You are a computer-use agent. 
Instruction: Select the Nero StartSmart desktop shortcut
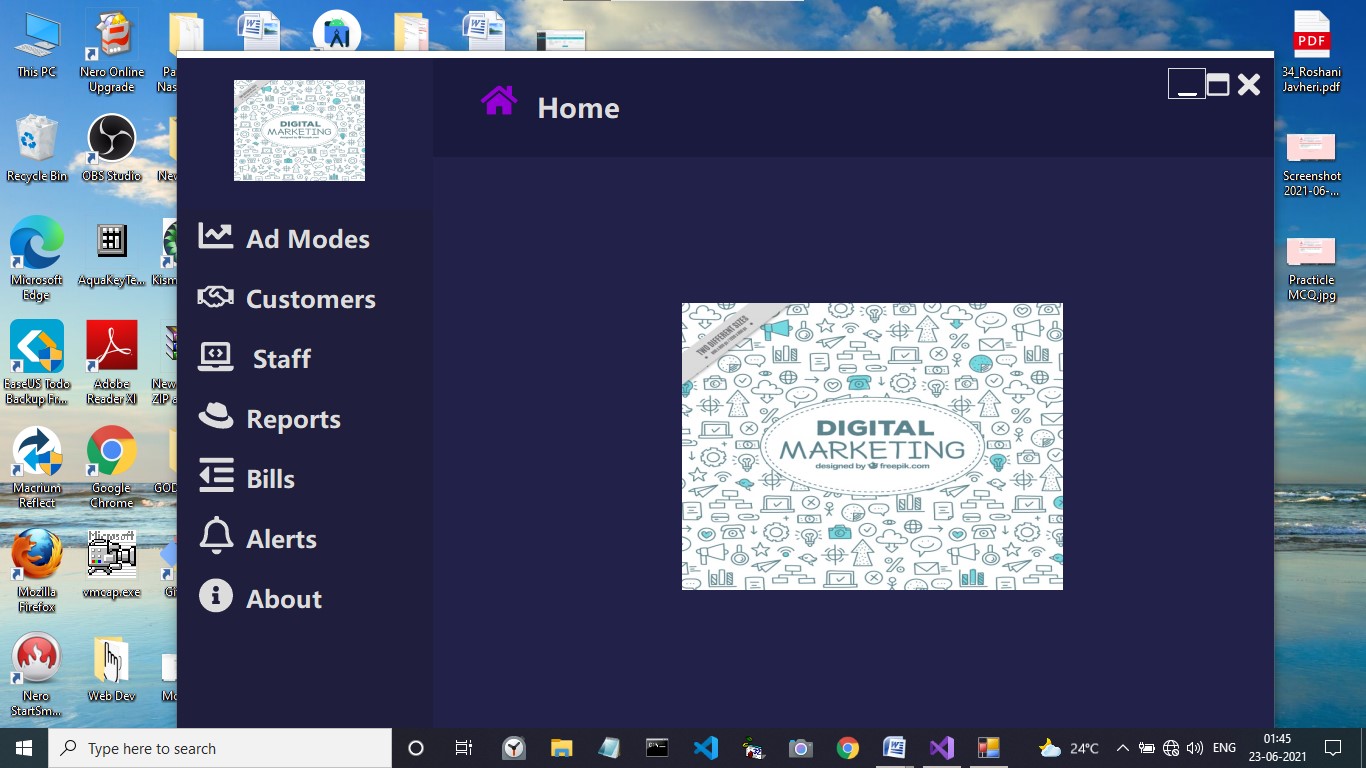pos(37,675)
